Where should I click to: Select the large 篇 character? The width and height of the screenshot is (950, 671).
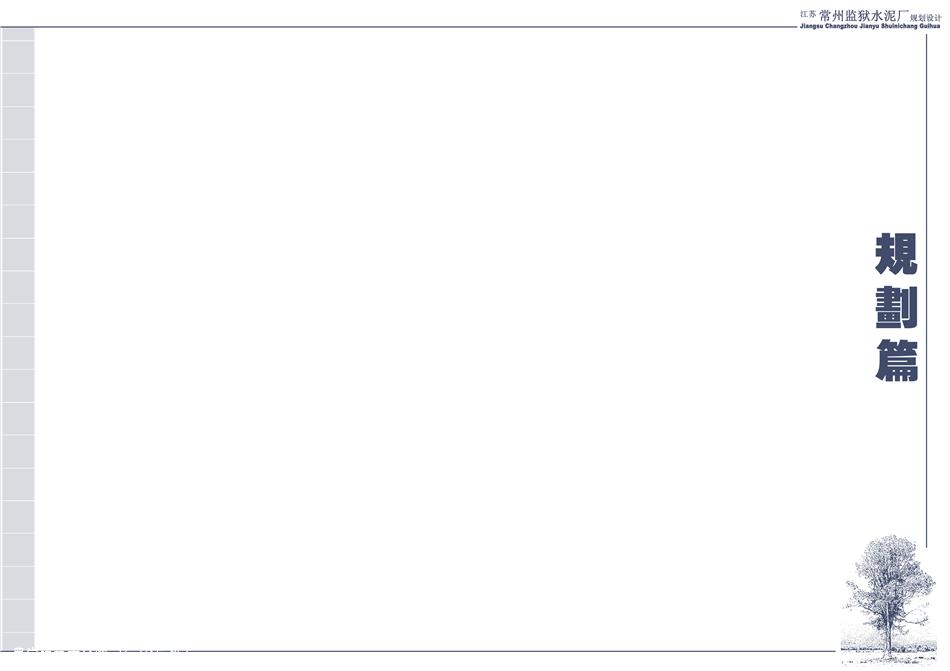click(897, 361)
